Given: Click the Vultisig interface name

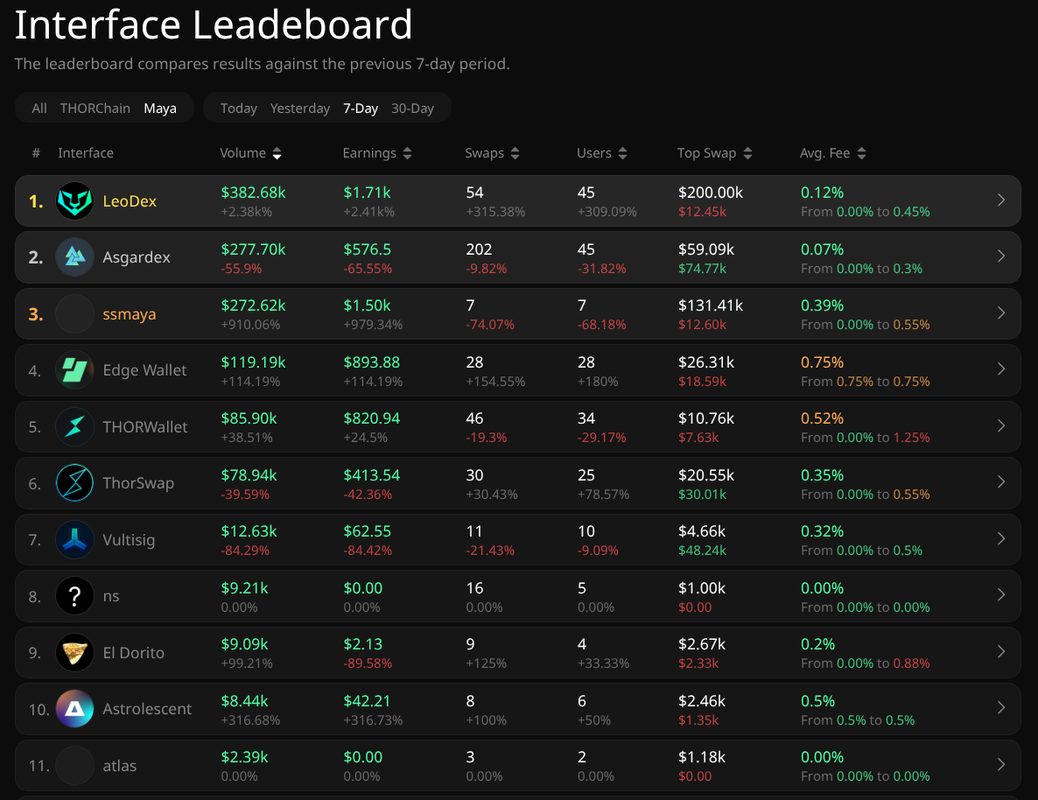Looking at the screenshot, I should (128, 540).
